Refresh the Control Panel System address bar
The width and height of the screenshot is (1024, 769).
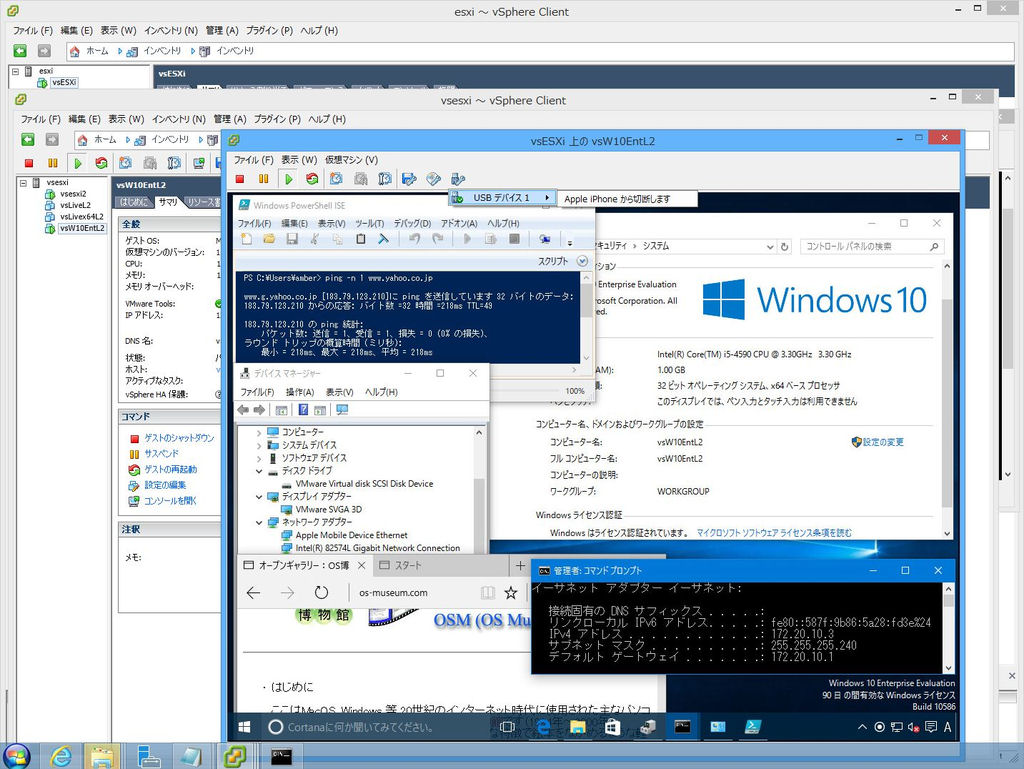[785, 247]
